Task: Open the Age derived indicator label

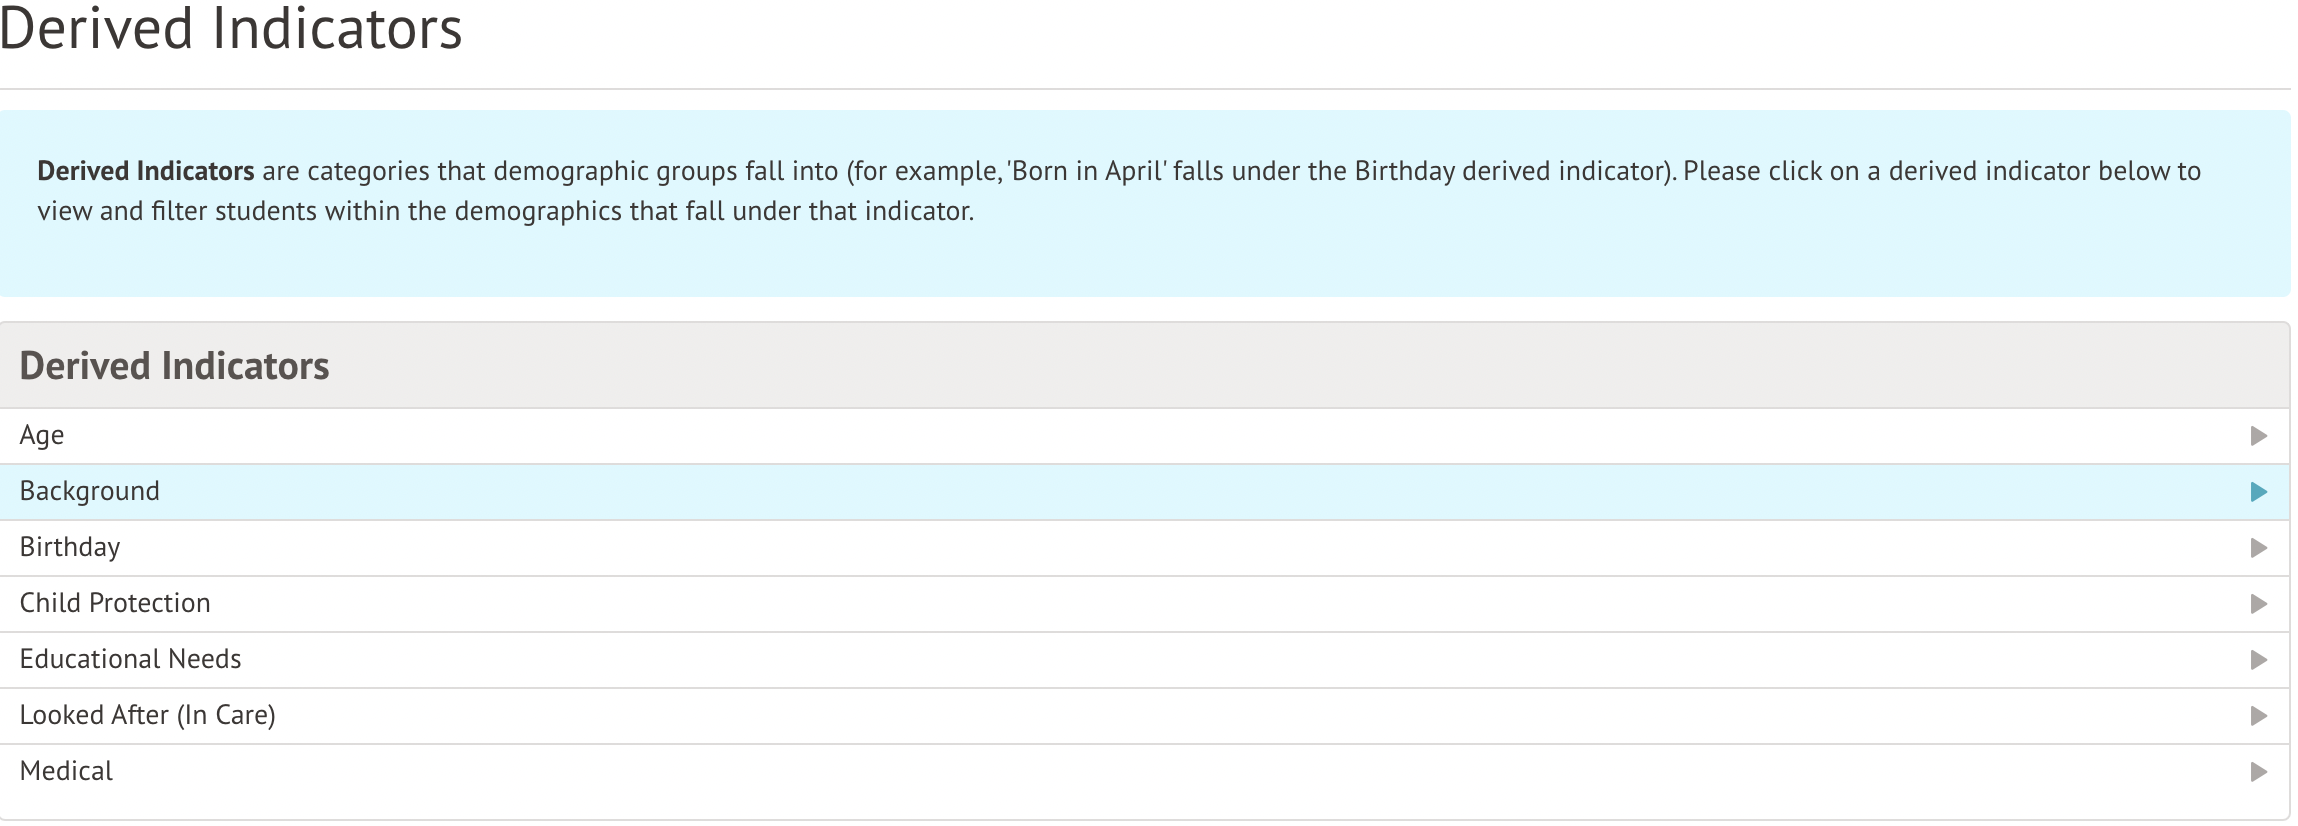Action: point(42,436)
